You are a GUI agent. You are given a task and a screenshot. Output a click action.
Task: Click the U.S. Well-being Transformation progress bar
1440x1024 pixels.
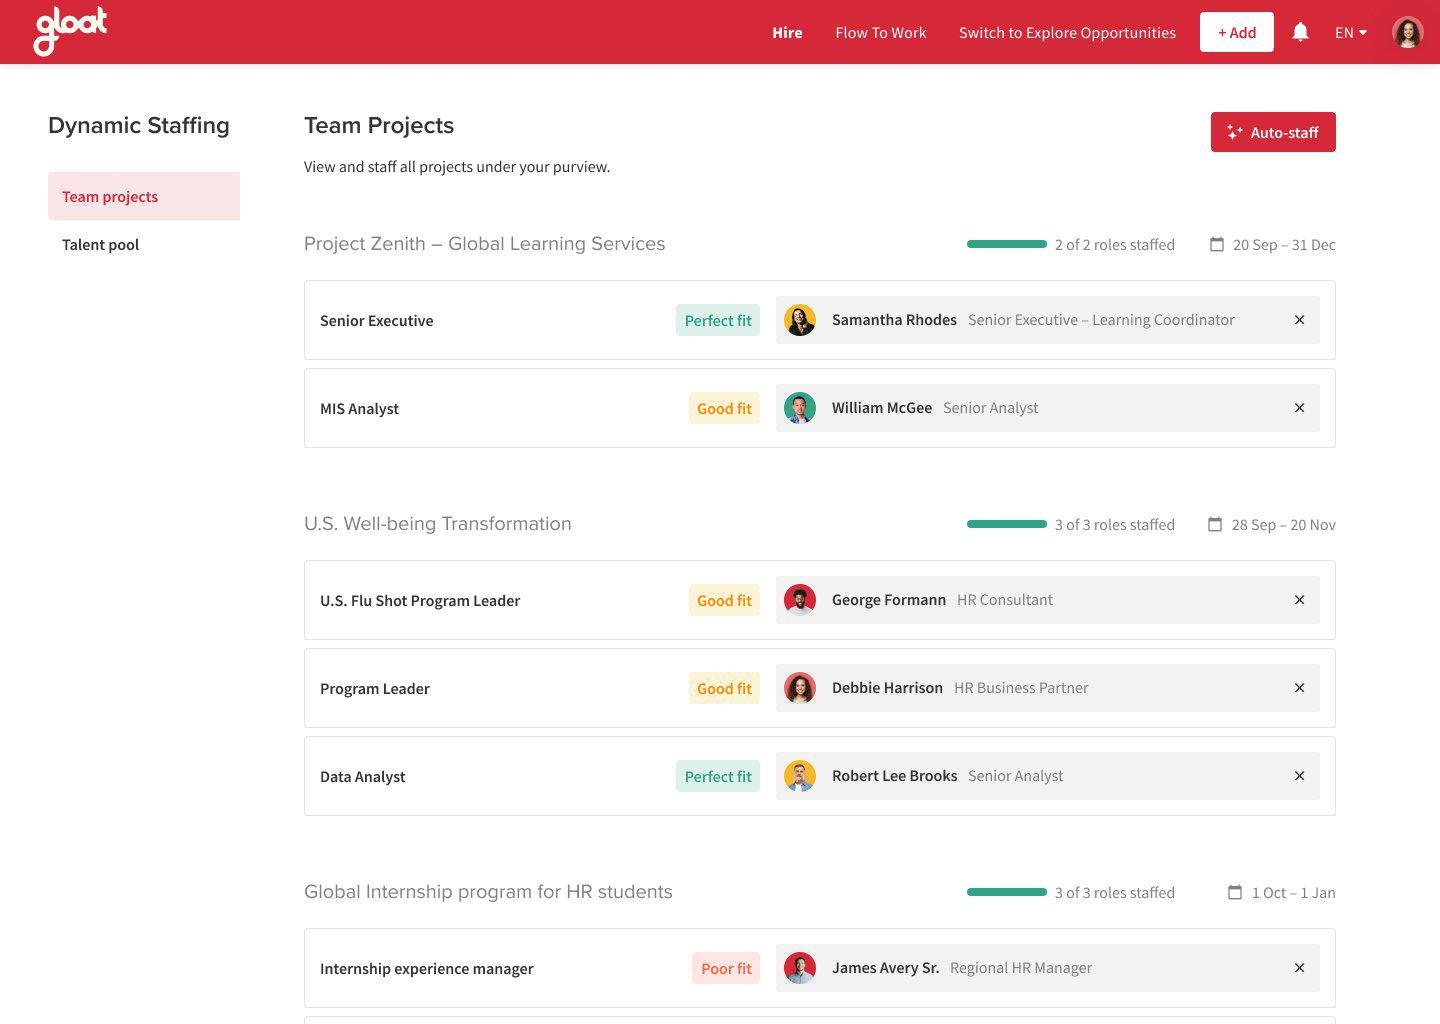tap(1007, 524)
